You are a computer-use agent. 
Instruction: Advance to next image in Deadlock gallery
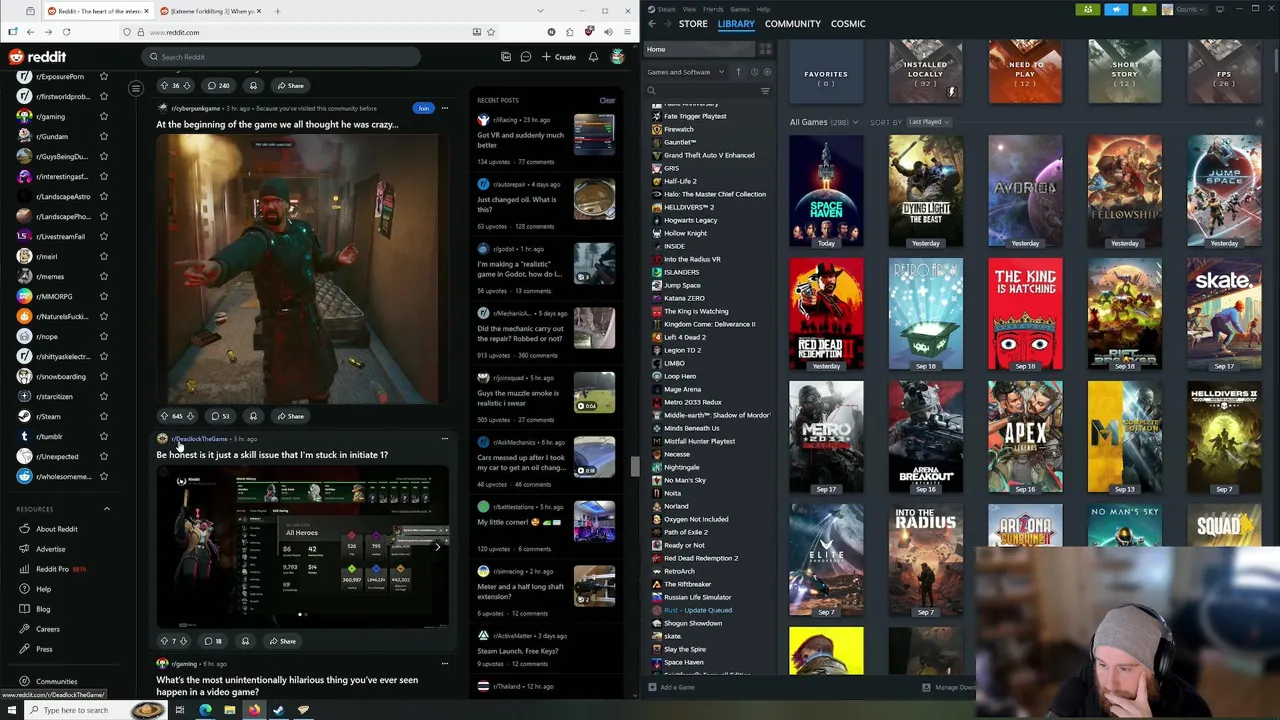tap(437, 547)
